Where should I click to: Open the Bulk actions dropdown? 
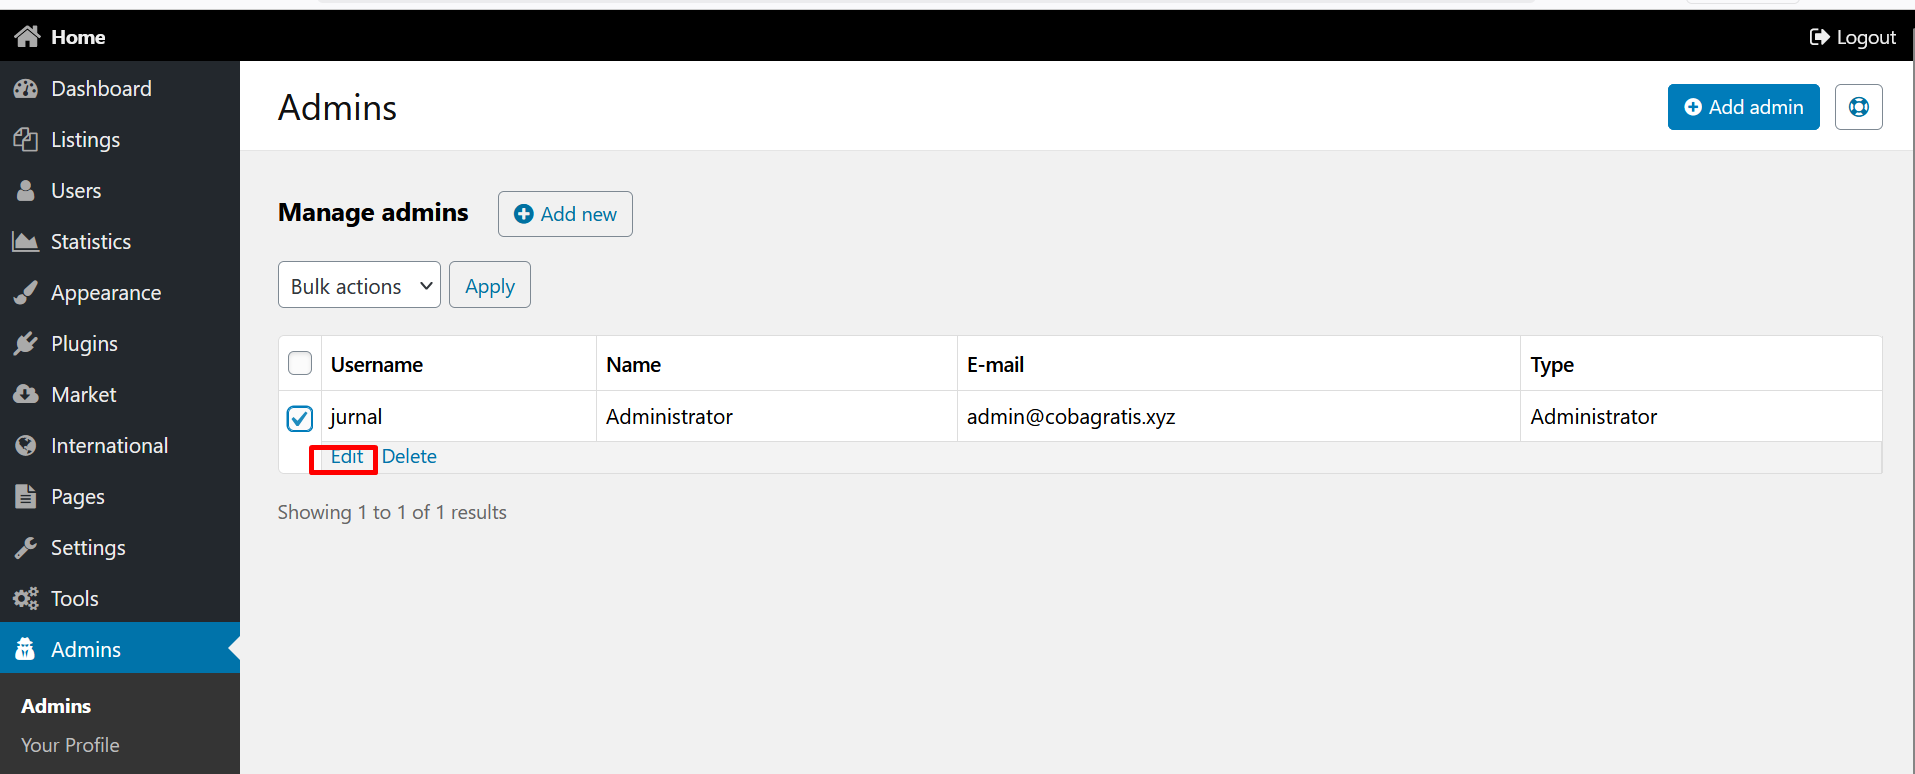(359, 285)
